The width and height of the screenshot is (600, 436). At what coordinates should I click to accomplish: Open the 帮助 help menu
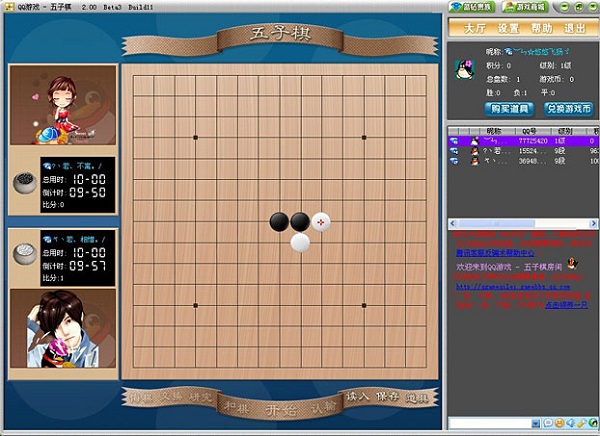point(542,29)
